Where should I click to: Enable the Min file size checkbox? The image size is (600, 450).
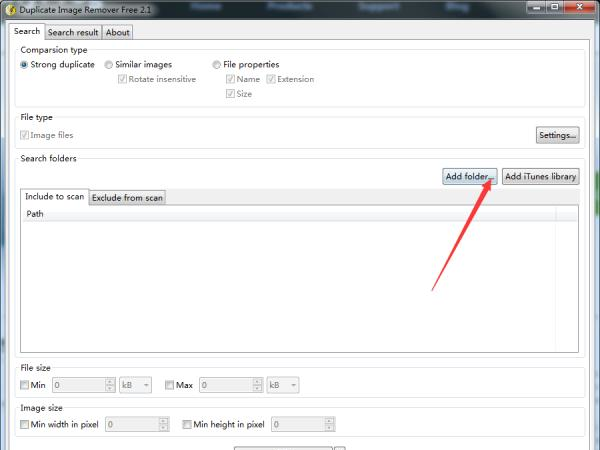pyautogui.click(x=24, y=385)
